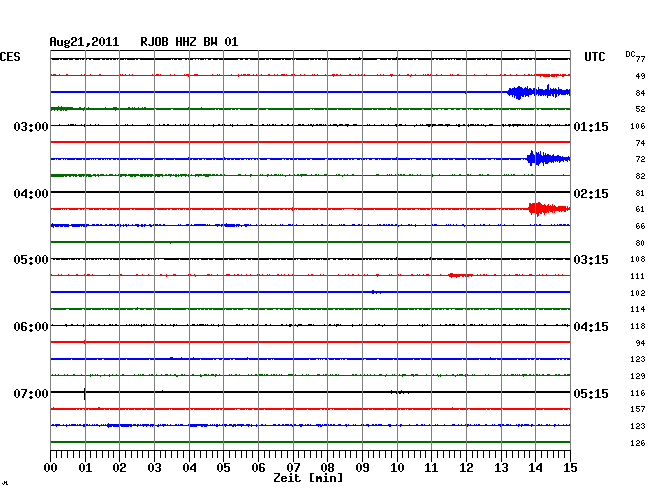The image size is (650, 494).
Task: Click minute 15 on the time axis
Action: coord(570,468)
